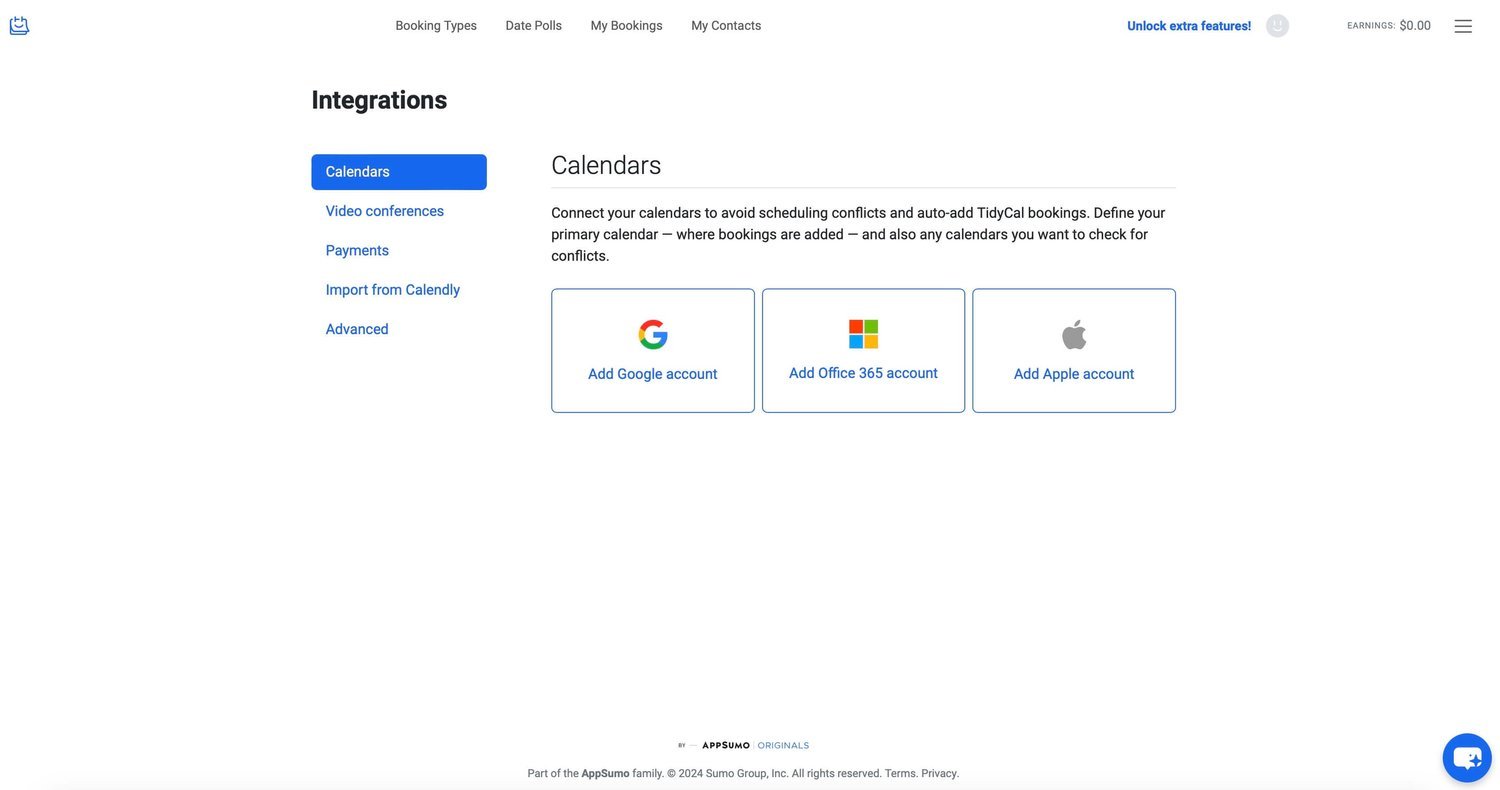Click the Unlock extra features! link
The height and width of the screenshot is (790, 1500).
tap(1189, 26)
